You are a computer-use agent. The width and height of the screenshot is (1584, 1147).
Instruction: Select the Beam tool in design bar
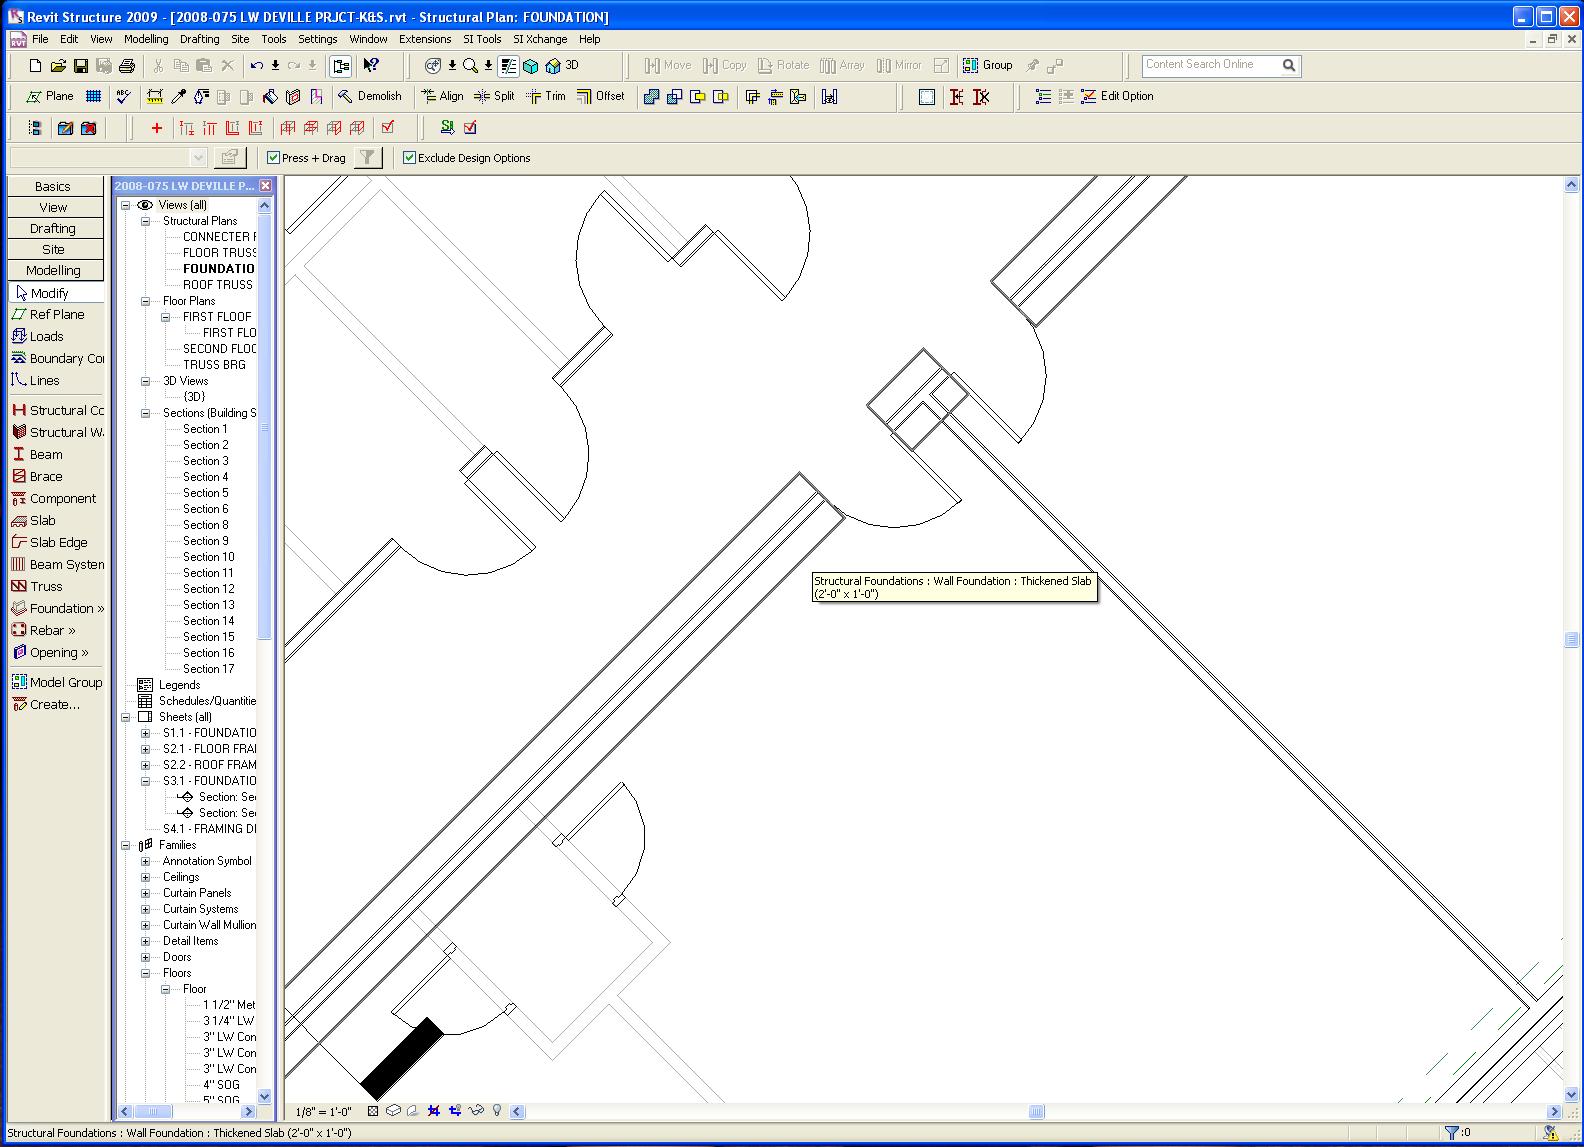[x=45, y=454]
